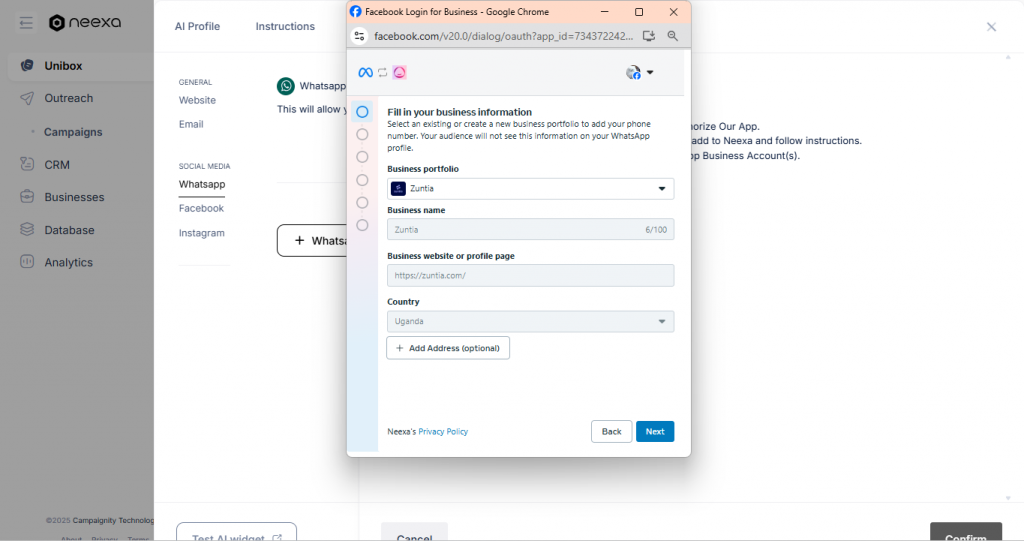This screenshot has height=541, width=1024.
Task: Click the panel scrollbar up arrow
Action: click(1008, 57)
